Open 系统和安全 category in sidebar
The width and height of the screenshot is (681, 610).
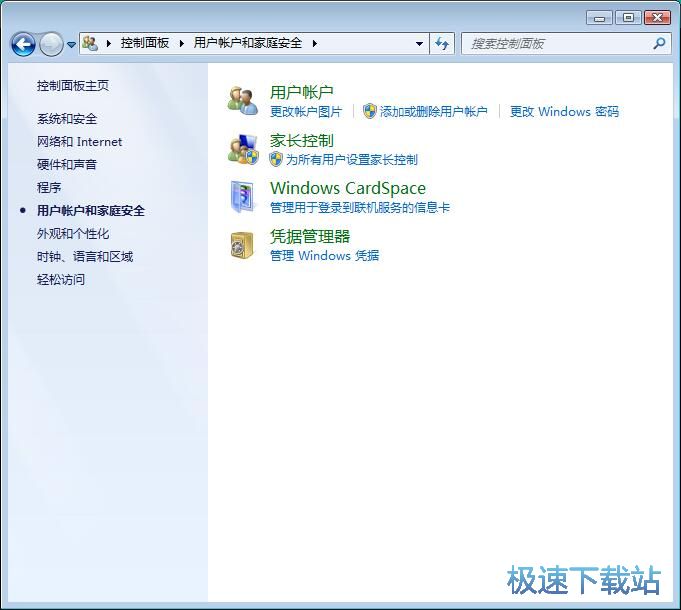click(67, 119)
